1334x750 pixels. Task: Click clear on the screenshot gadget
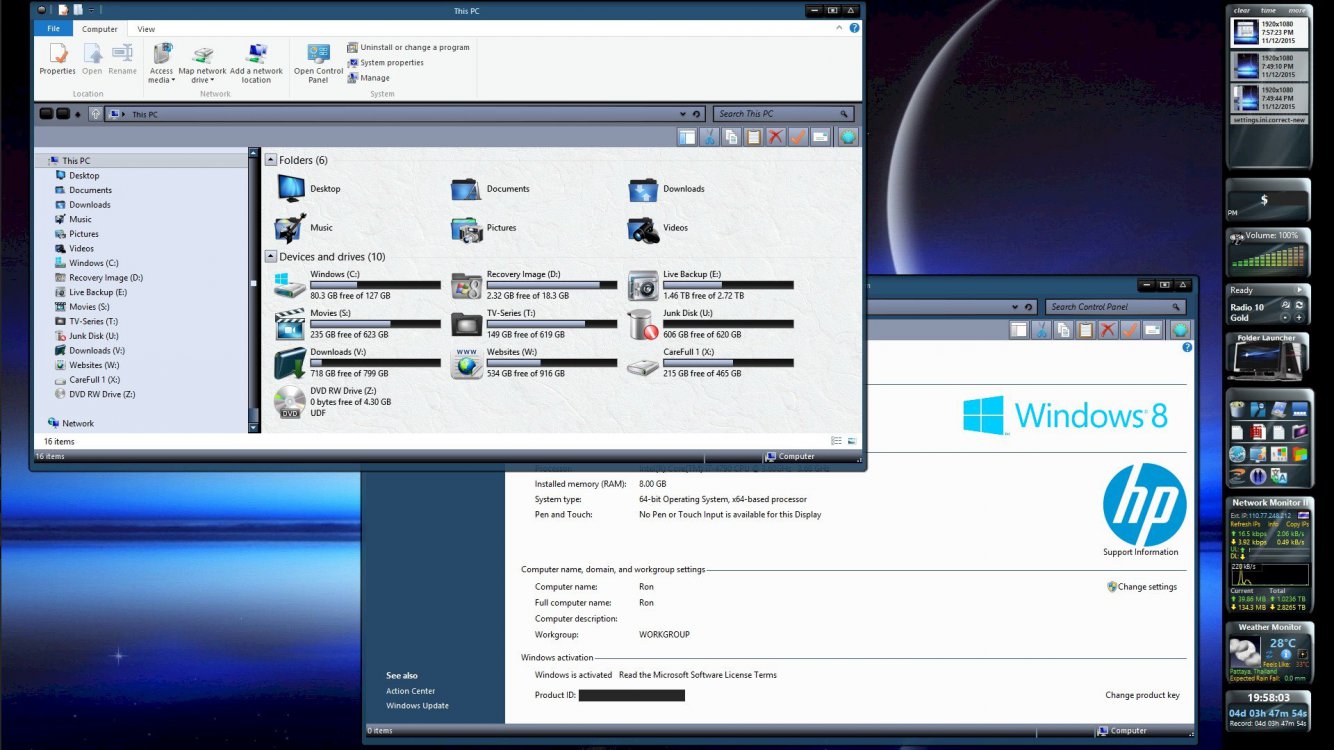tap(1242, 10)
